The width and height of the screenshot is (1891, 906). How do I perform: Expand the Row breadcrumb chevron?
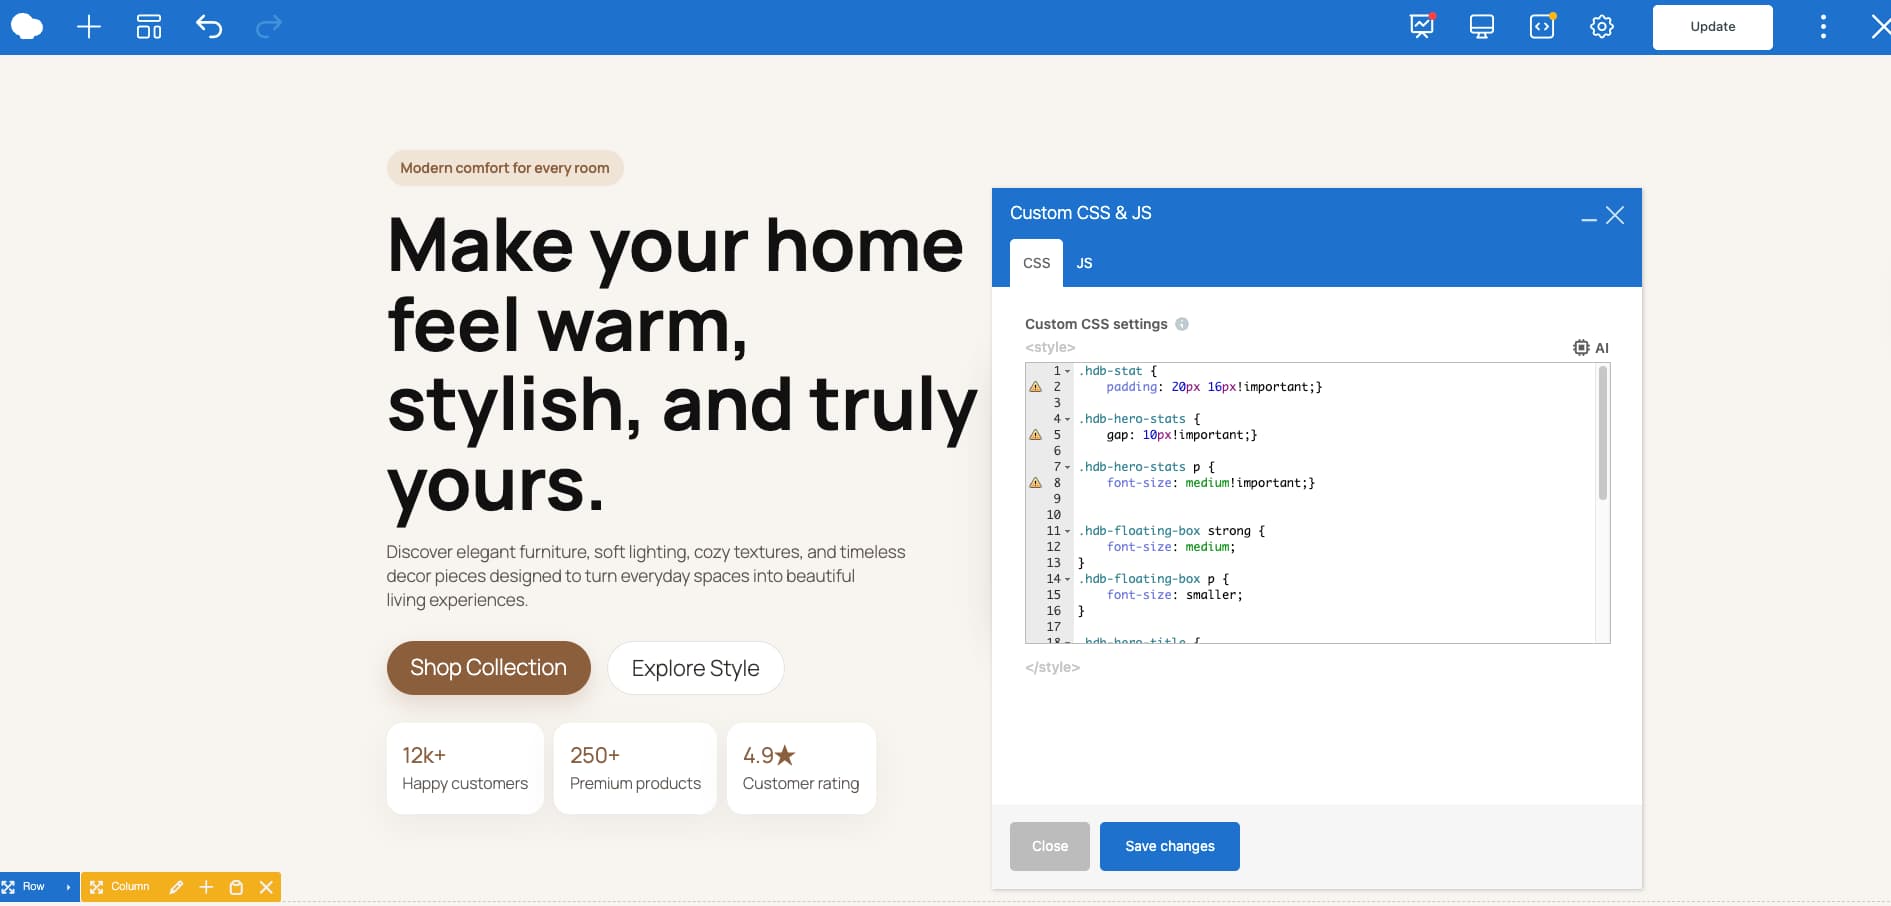point(67,887)
